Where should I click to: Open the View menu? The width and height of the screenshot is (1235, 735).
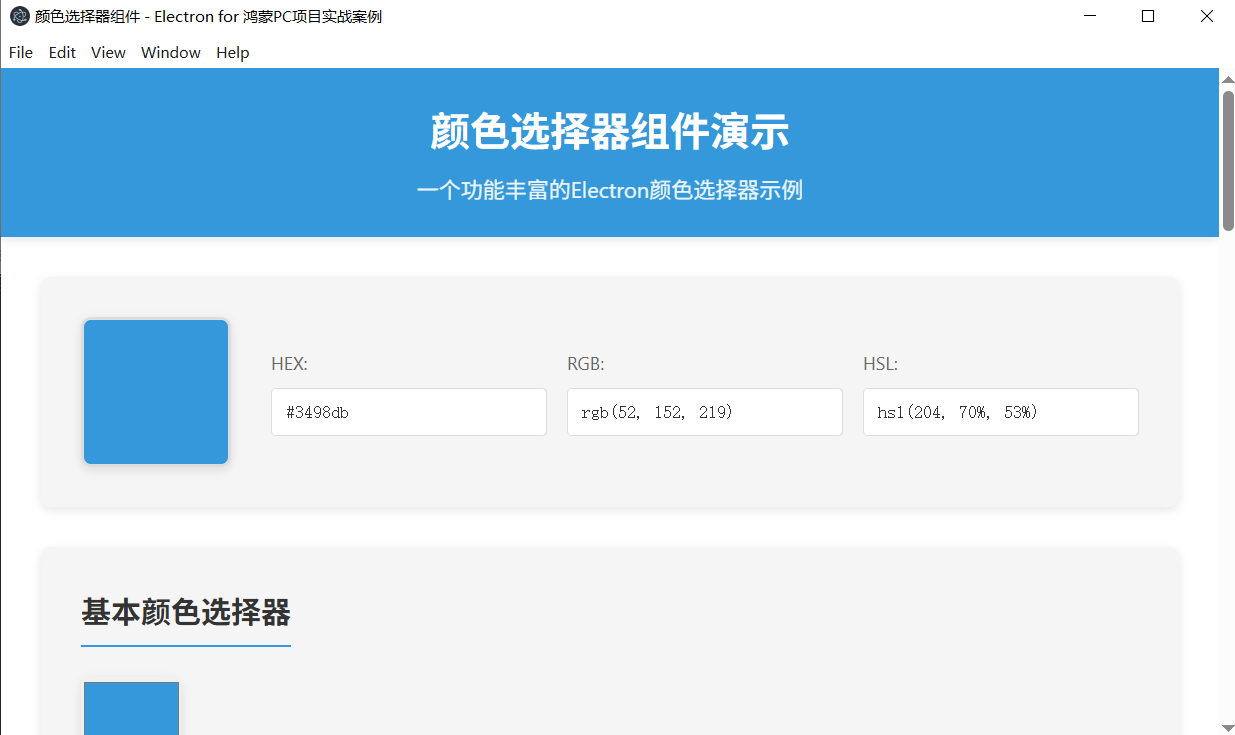tap(107, 52)
